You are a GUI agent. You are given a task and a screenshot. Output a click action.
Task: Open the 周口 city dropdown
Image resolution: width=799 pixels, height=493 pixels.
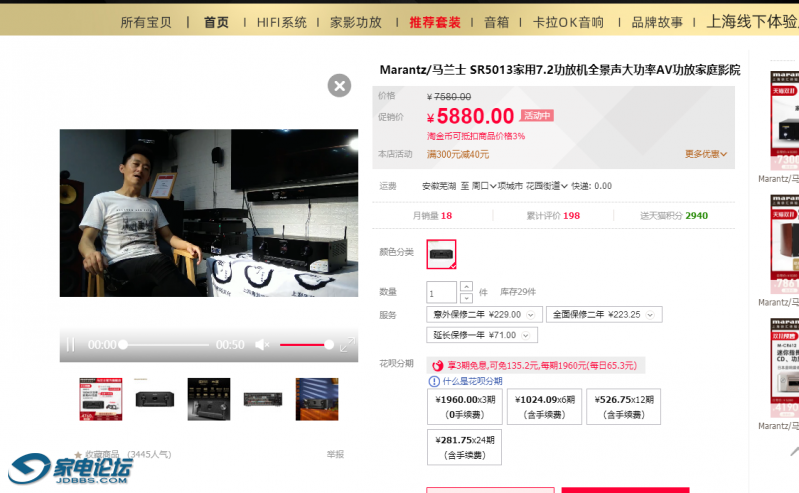[x=484, y=186]
